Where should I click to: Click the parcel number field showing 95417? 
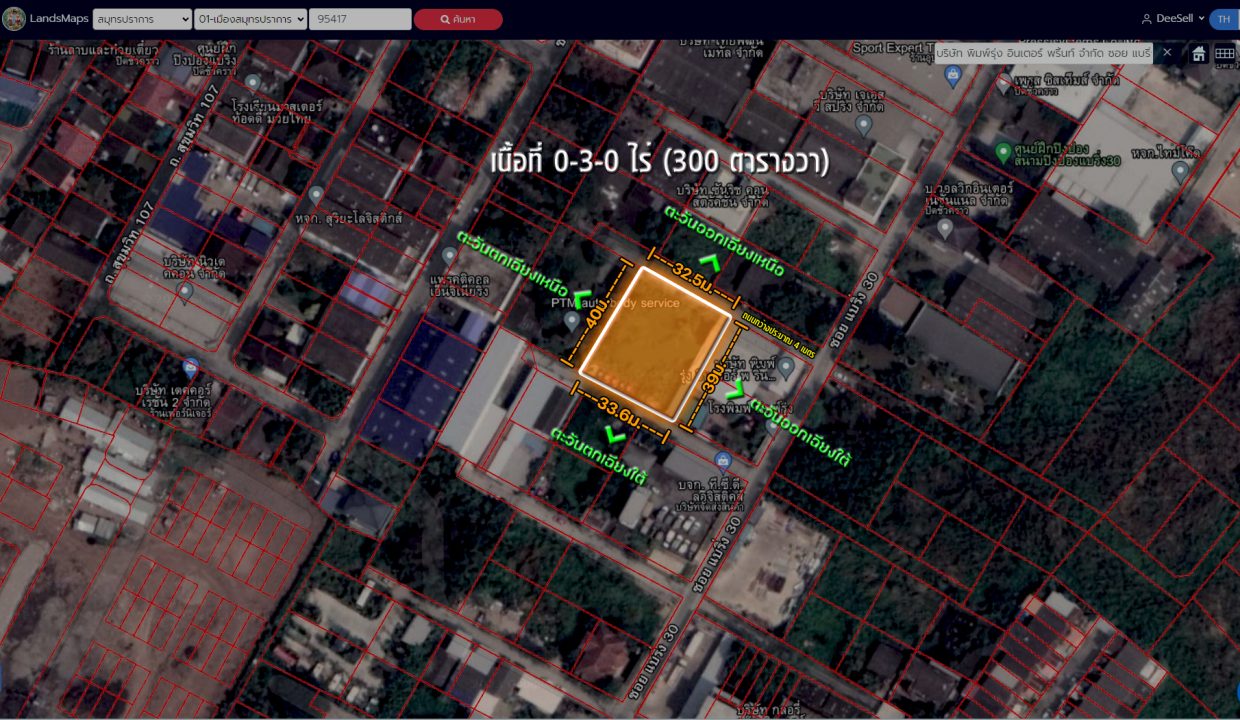click(x=359, y=19)
